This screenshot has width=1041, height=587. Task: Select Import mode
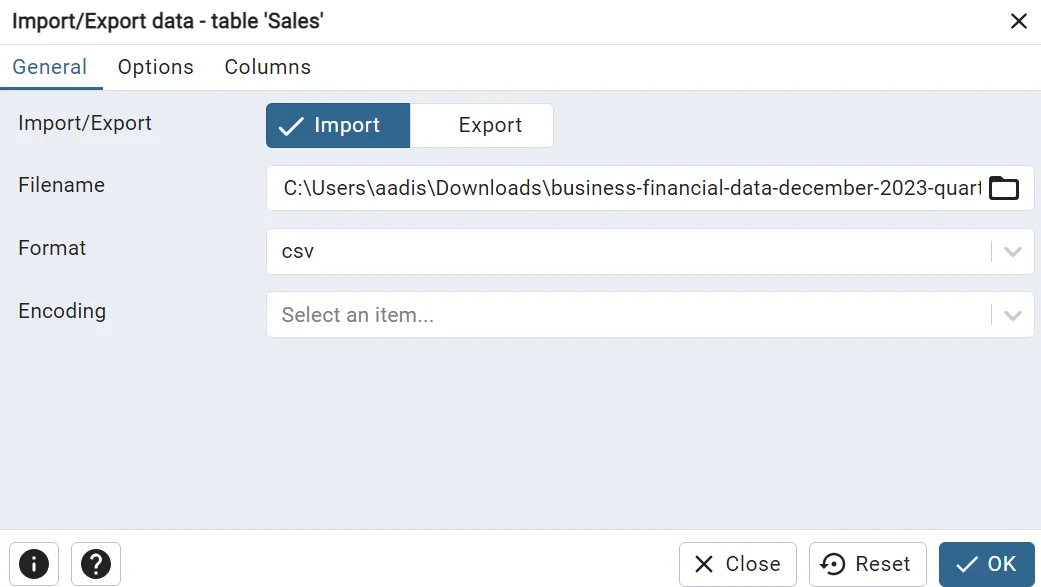pyautogui.click(x=337, y=125)
